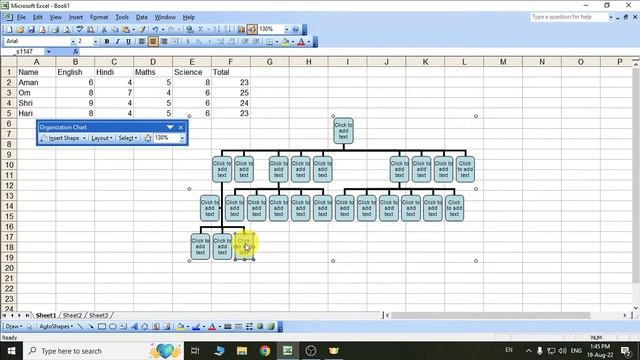640x360 pixels.
Task: Toggle Align Right
Action: coord(164,41)
